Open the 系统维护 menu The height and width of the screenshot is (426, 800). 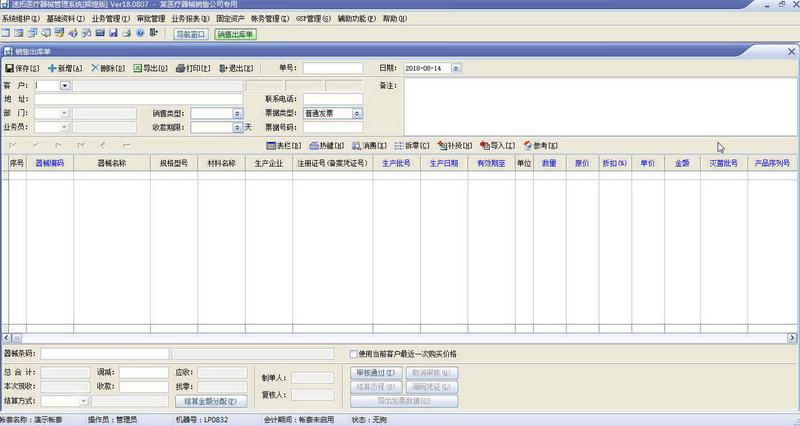click(x=20, y=18)
